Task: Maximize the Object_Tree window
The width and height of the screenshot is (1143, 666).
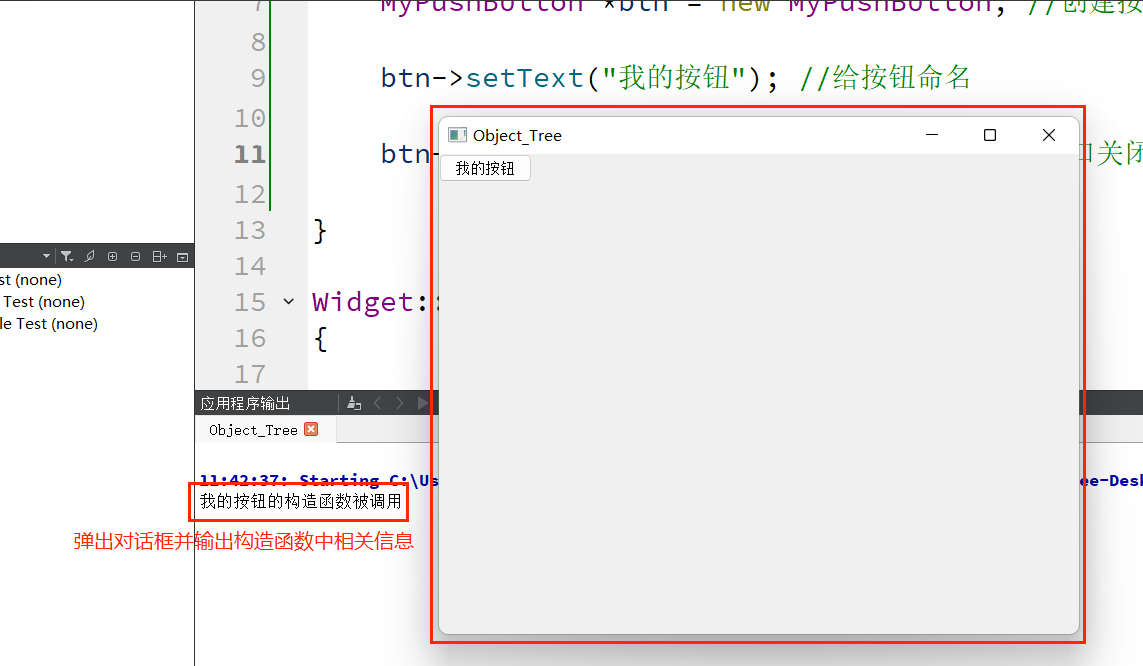Action: (x=990, y=135)
